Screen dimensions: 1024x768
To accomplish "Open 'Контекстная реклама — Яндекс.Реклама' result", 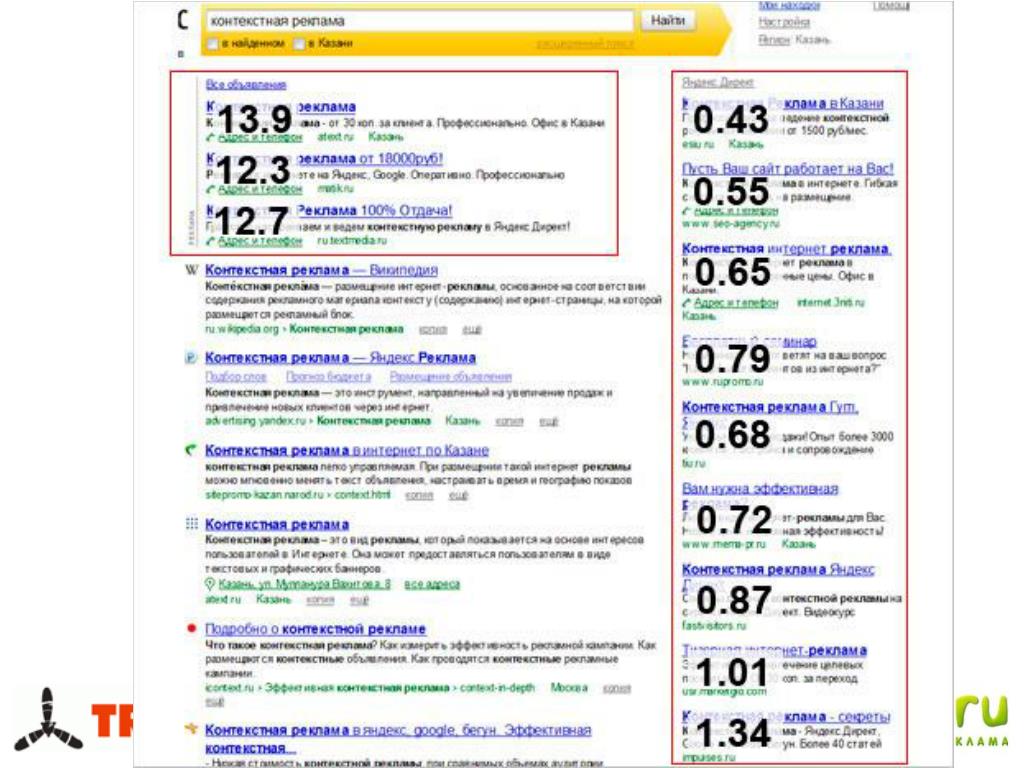I will (x=340, y=358).
